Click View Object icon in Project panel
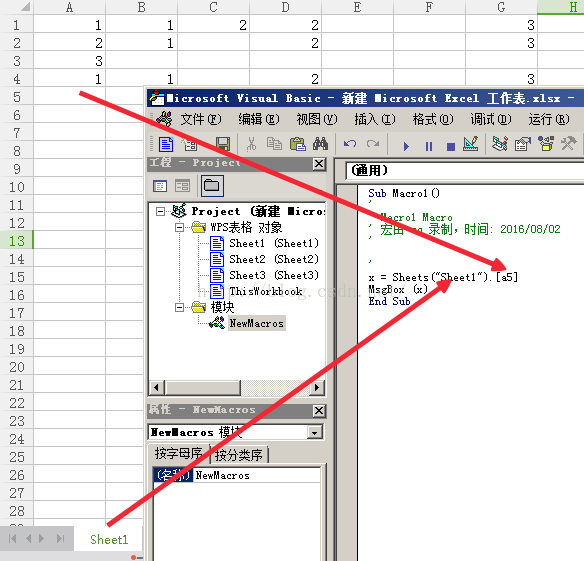This screenshot has width=584, height=561. (182, 186)
